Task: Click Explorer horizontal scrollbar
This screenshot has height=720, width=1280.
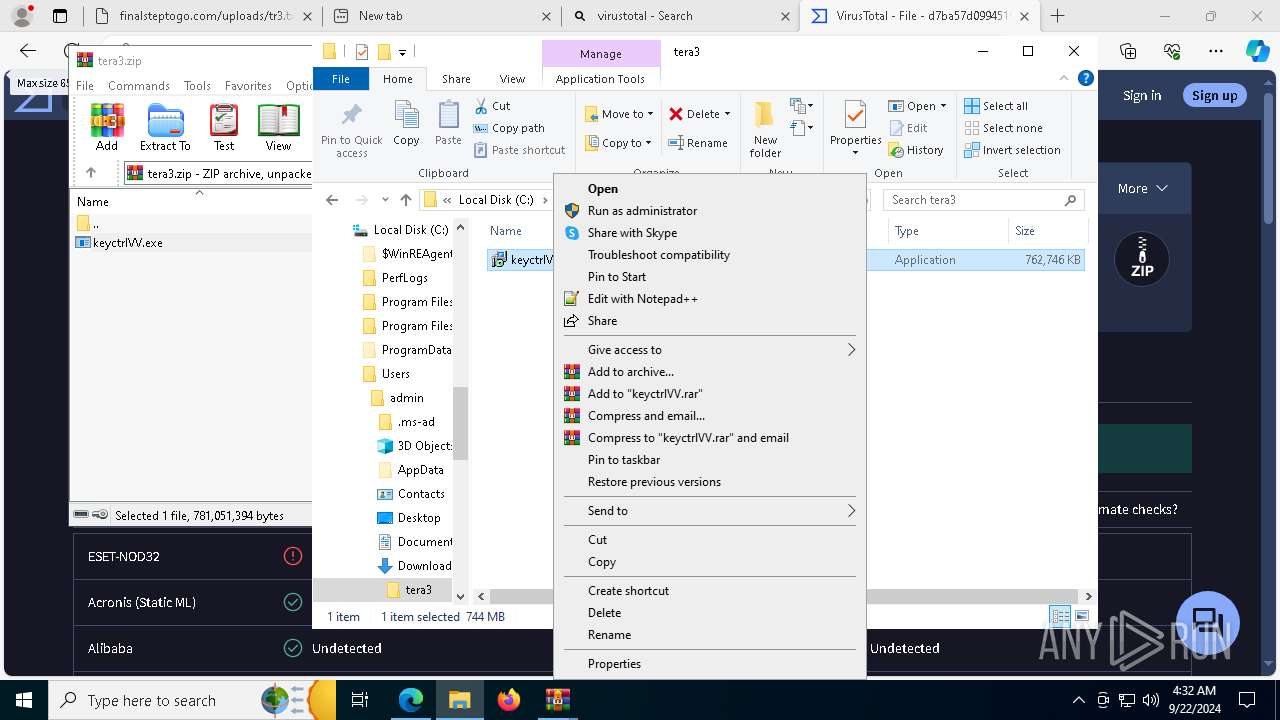Action: (x=783, y=596)
